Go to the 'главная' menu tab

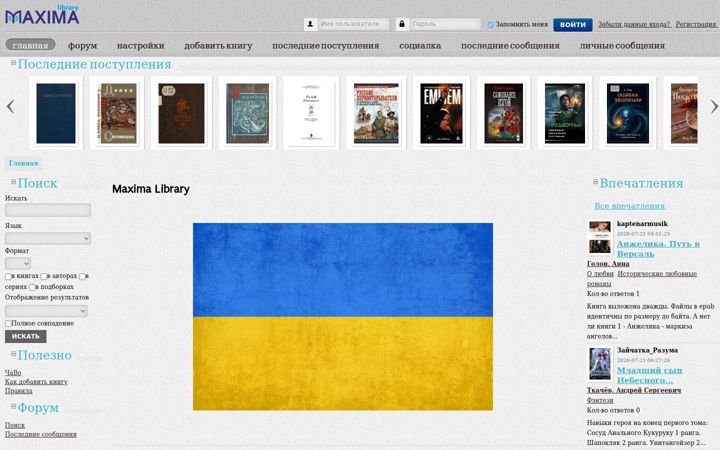click(x=30, y=45)
